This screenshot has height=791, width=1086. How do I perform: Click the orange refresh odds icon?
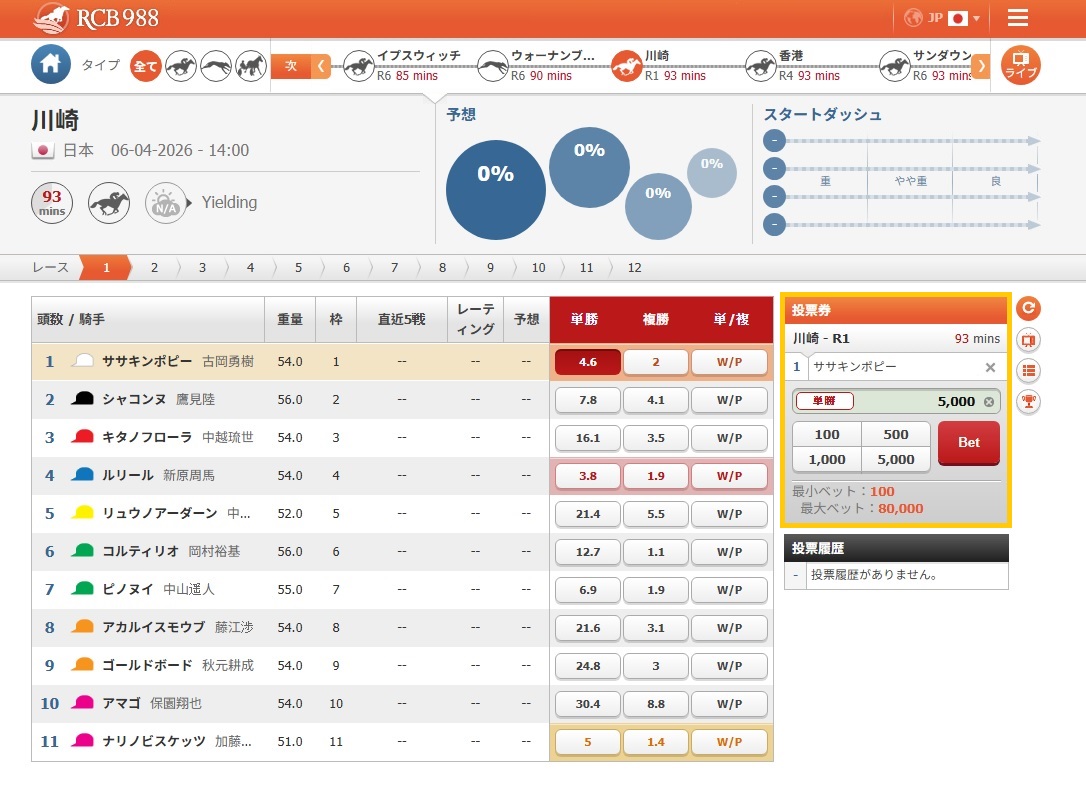pyautogui.click(x=1028, y=309)
